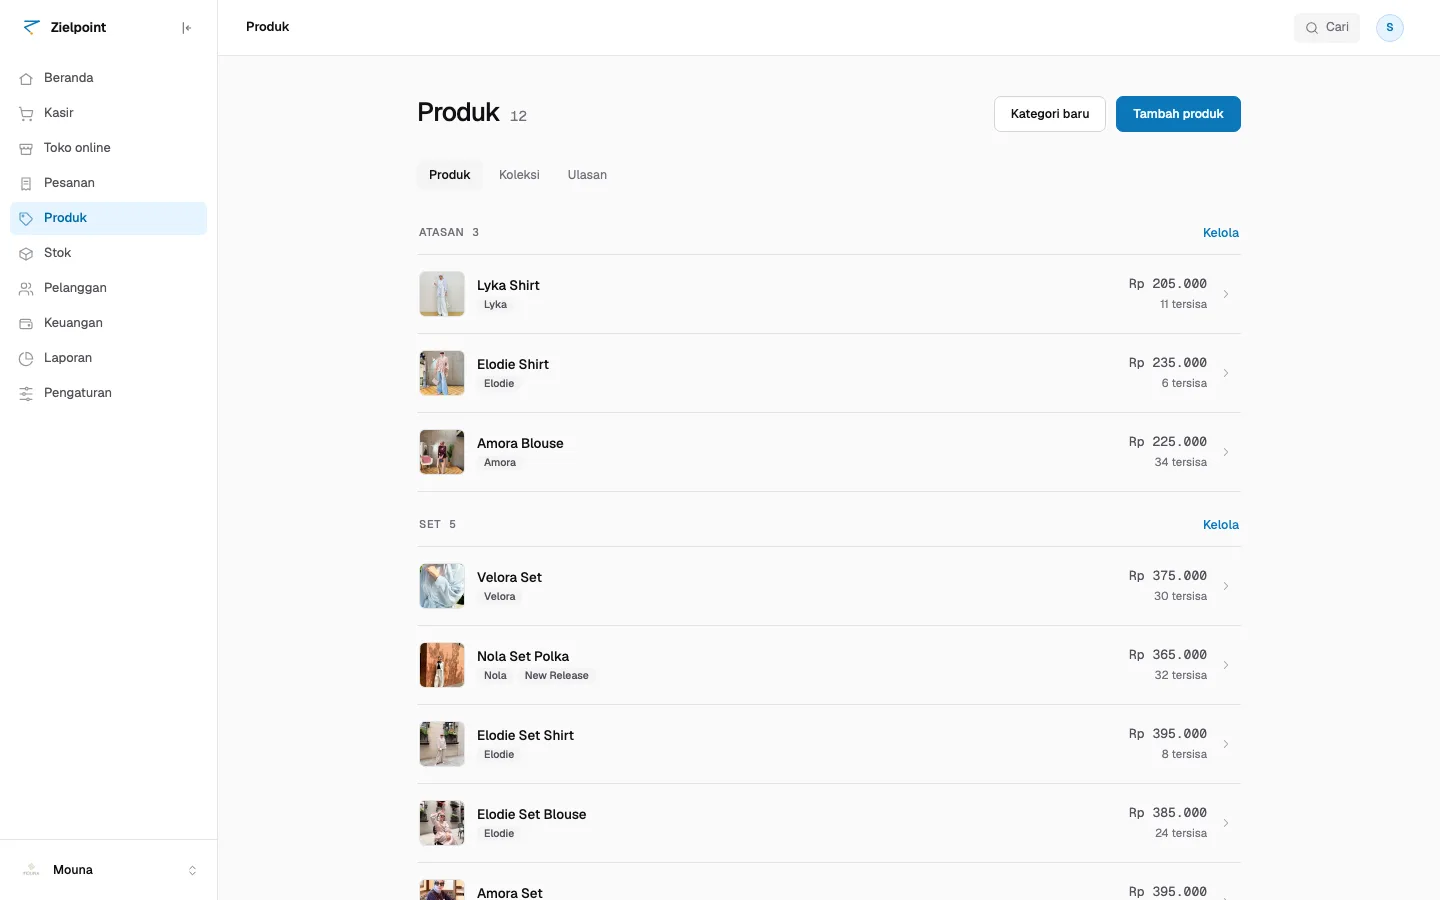
Task: Click the Cari search field
Action: tap(1327, 28)
